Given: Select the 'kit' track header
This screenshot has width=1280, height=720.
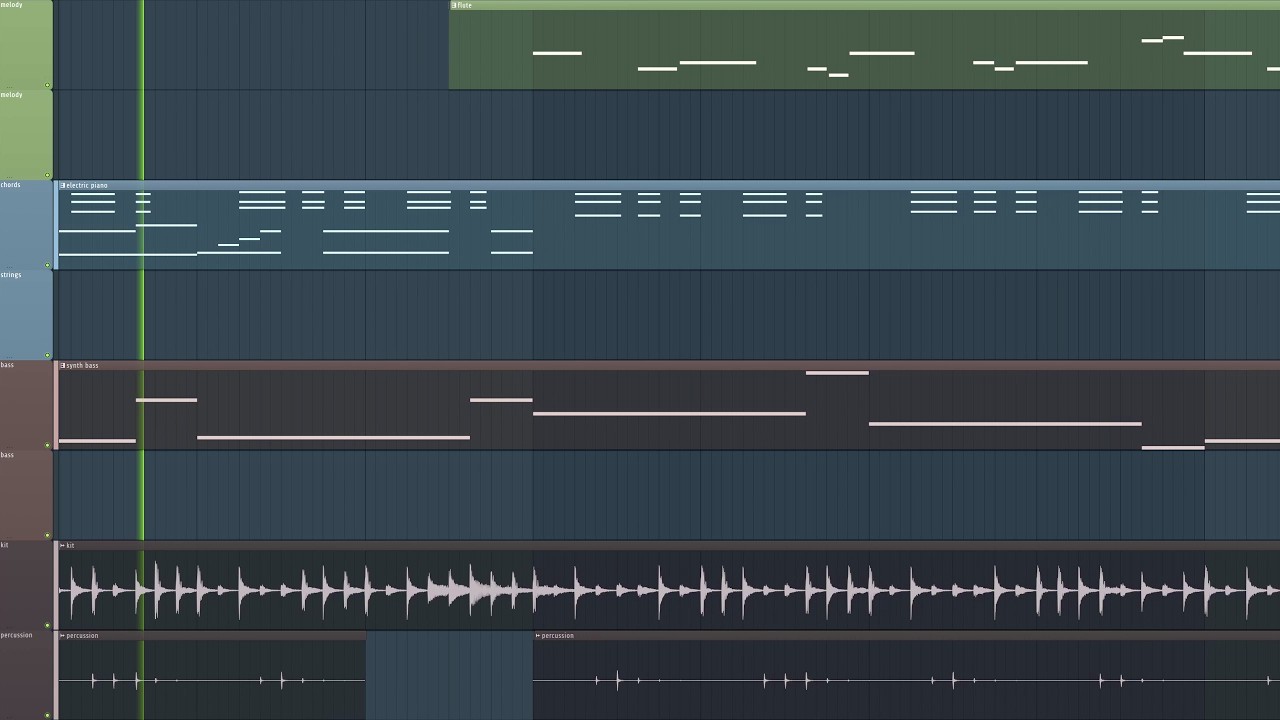Looking at the screenshot, I should 26,585.
